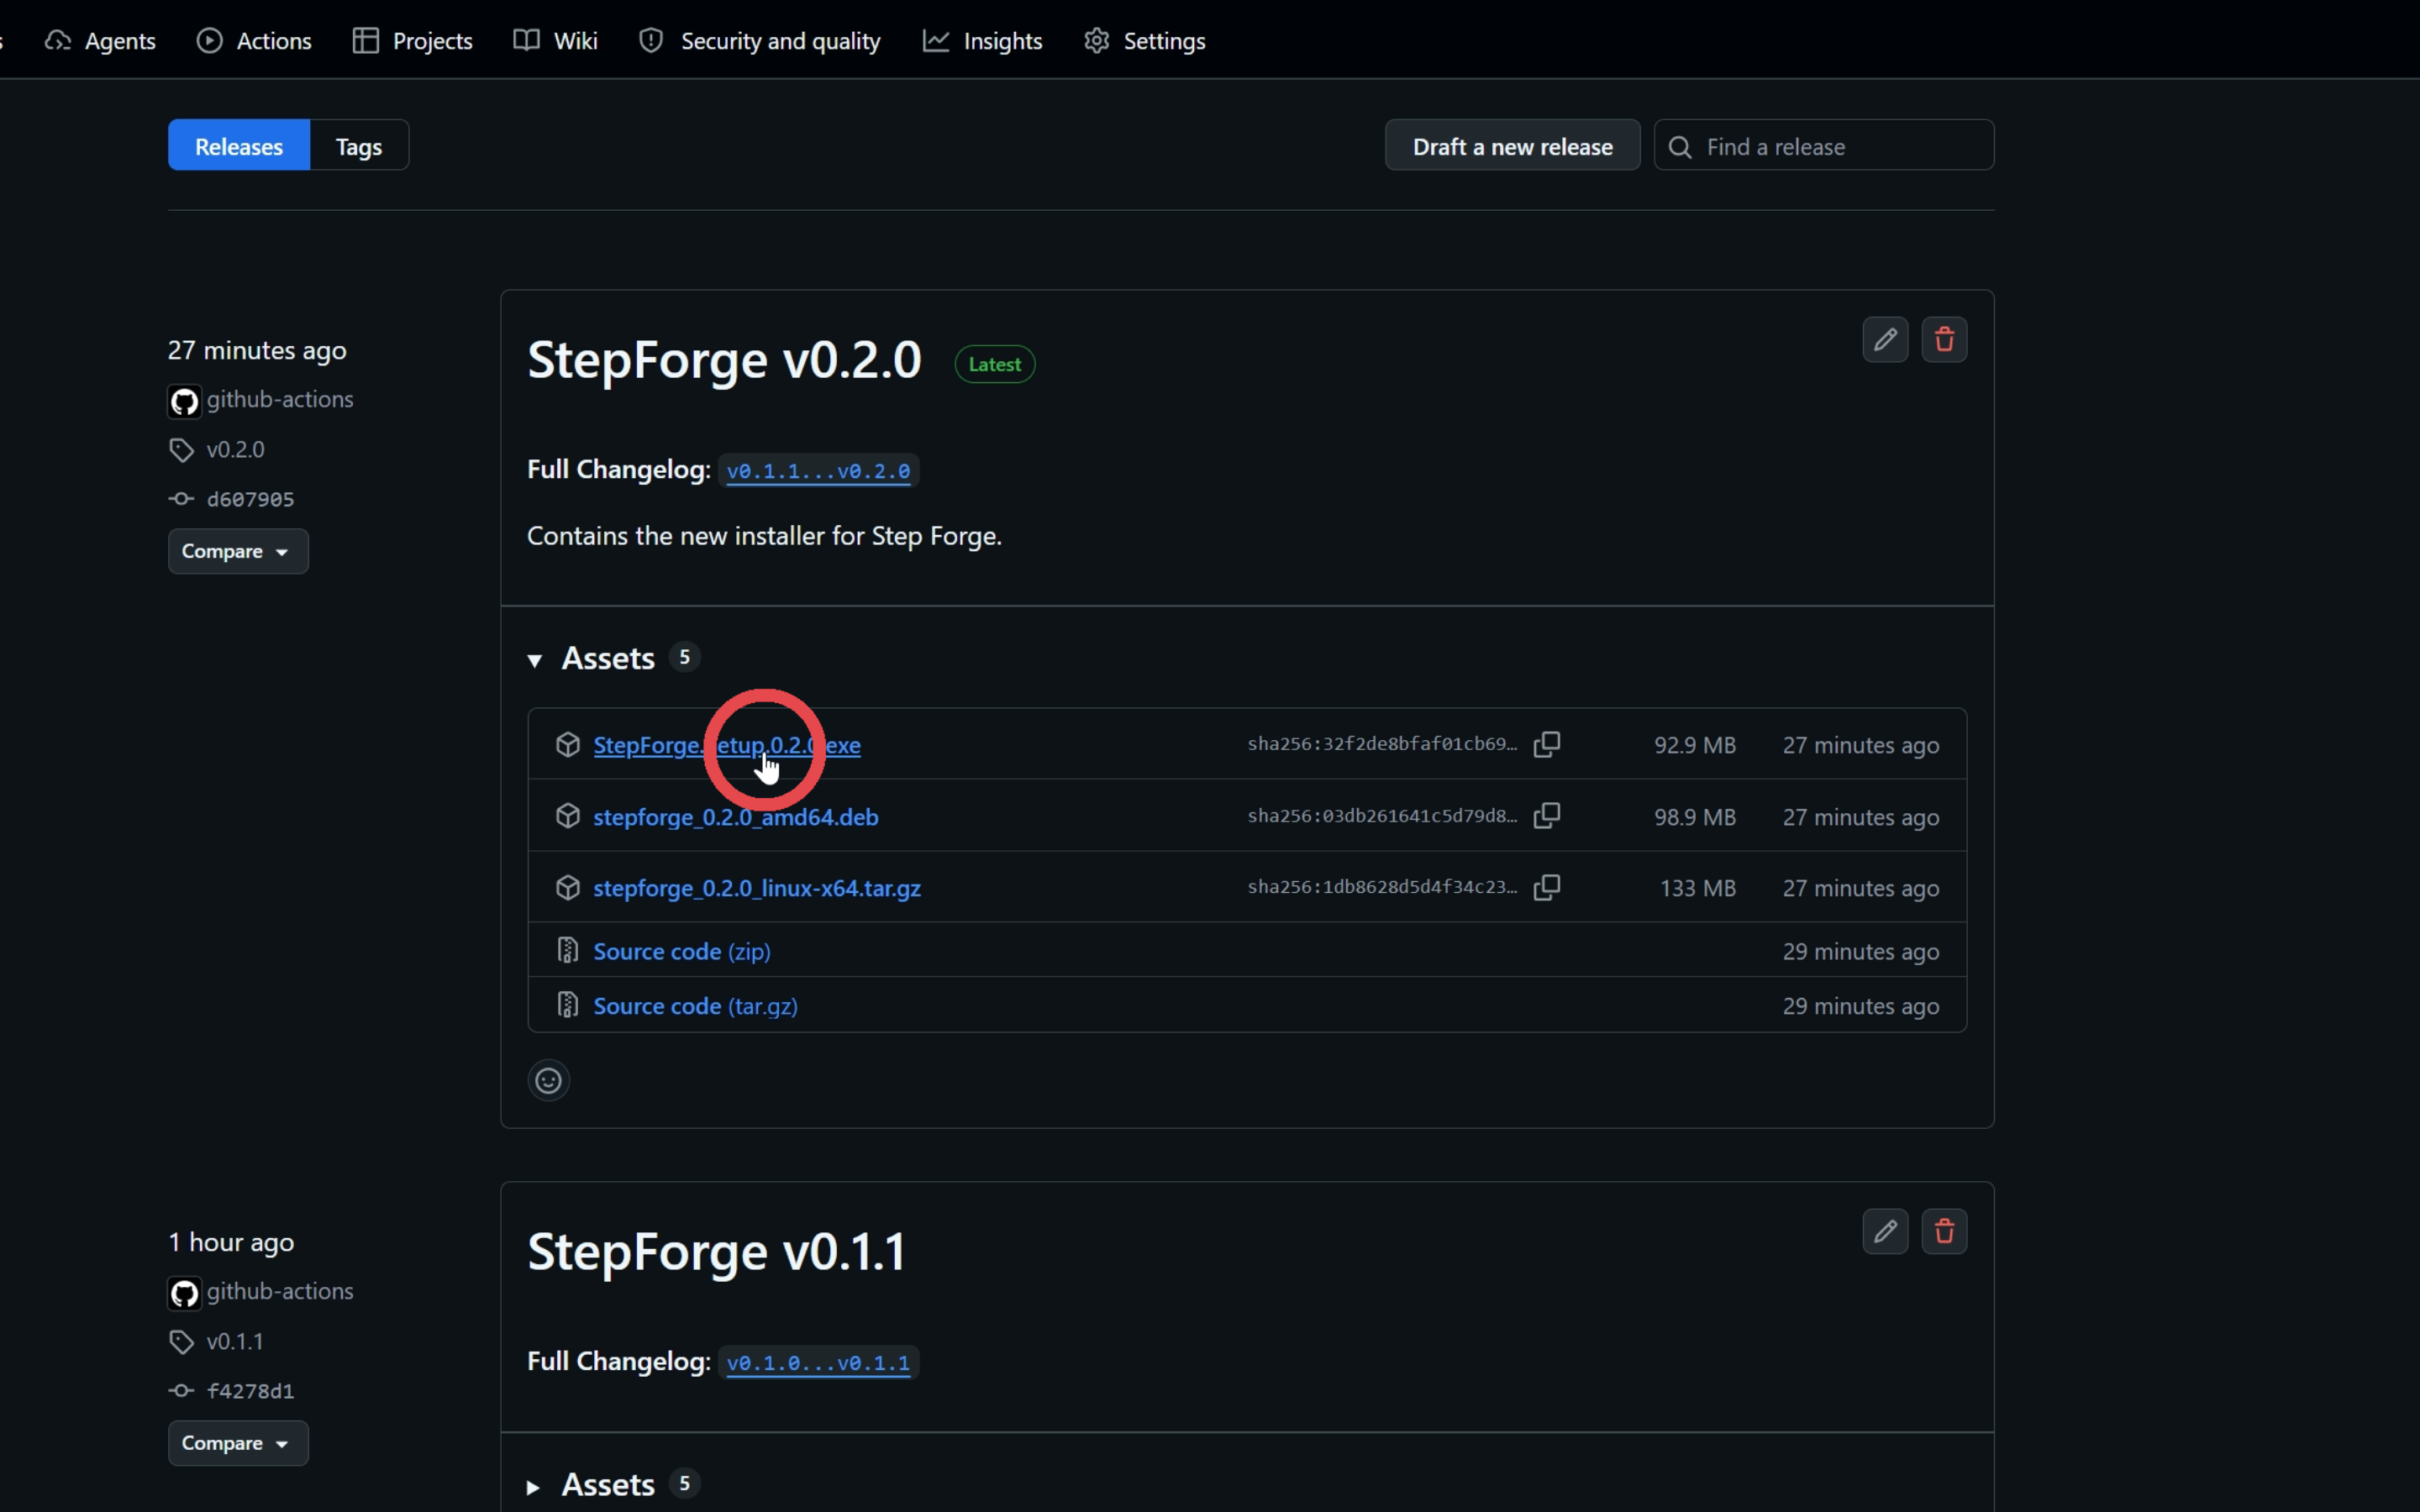Click the magnifier icon in release search
2420x1512 pixels.
pyautogui.click(x=1681, y=148)
